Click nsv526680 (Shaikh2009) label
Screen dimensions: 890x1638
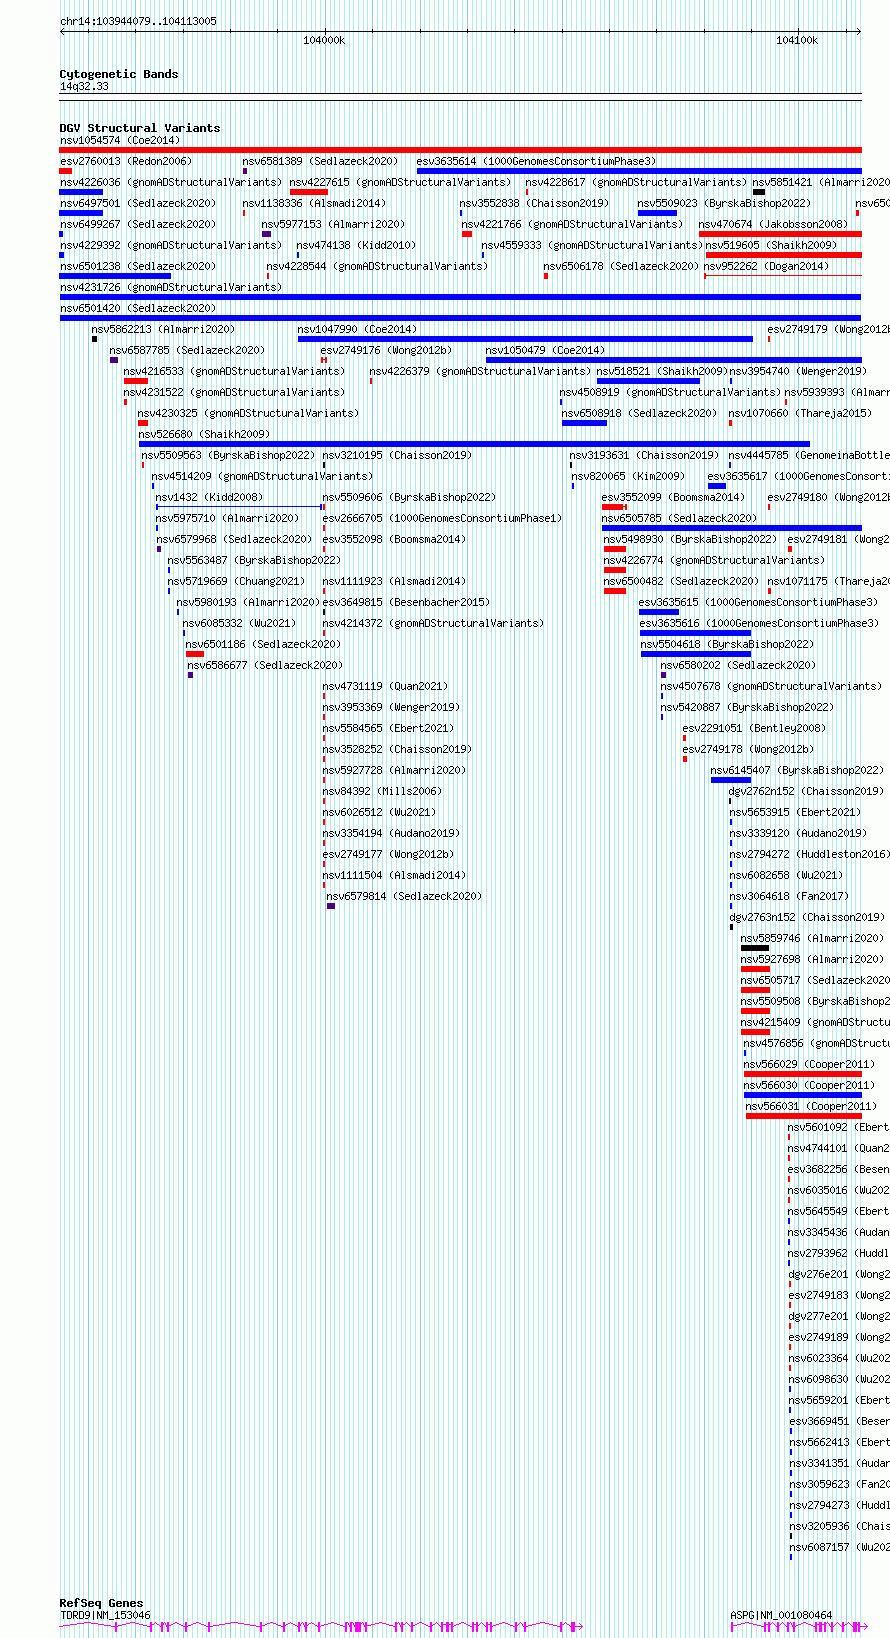(203, 434)
